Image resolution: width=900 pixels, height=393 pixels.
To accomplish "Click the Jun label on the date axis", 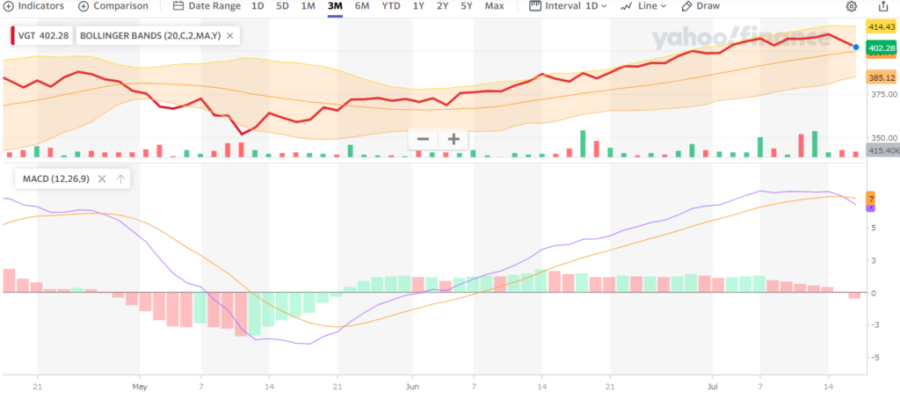I will 412,386.
